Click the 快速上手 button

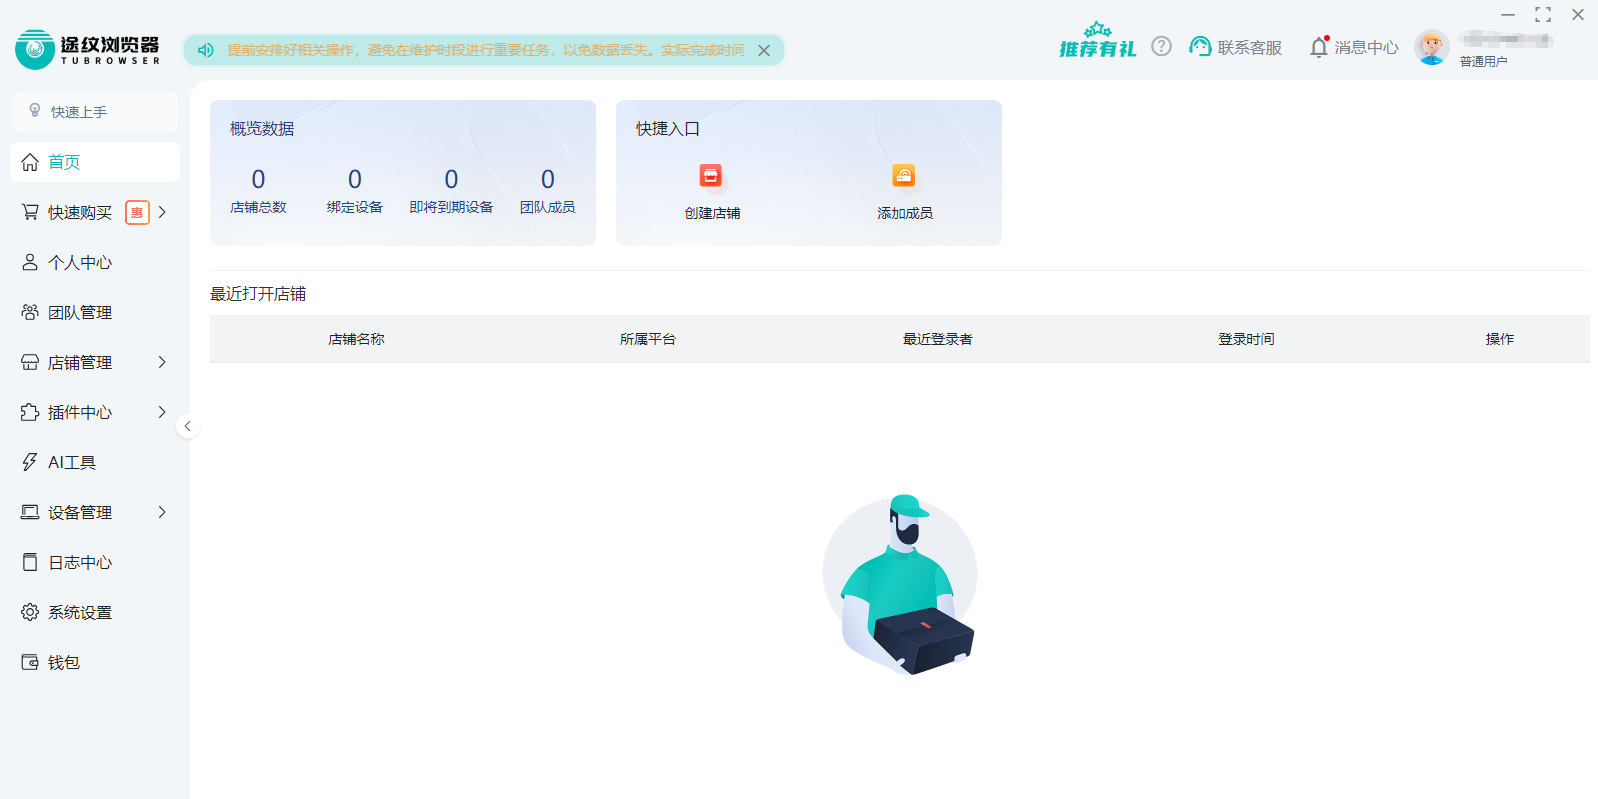tap(94, 112)
